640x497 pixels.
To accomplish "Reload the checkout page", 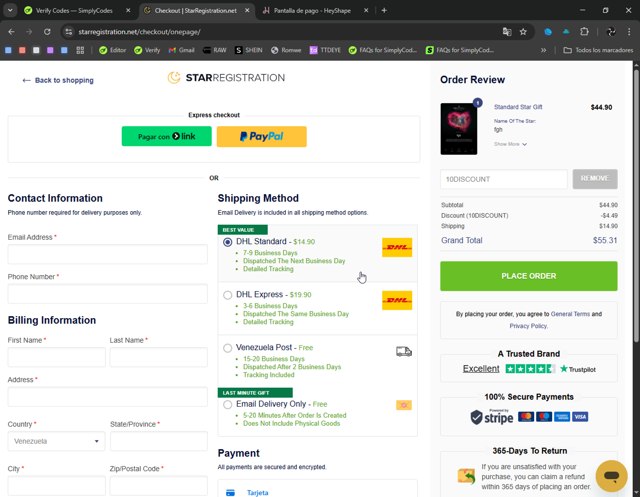I will (47, 32).
